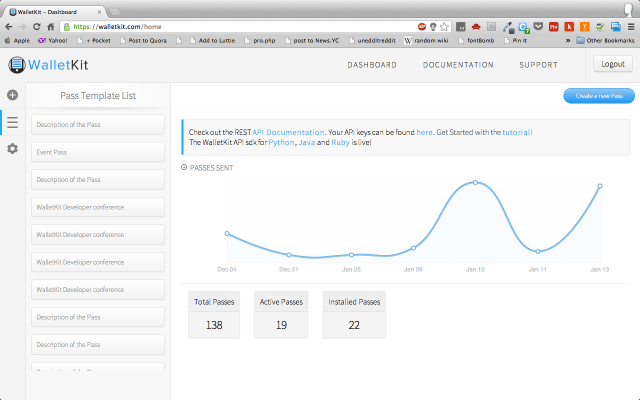Select the Event Pass template

[98, 152]
